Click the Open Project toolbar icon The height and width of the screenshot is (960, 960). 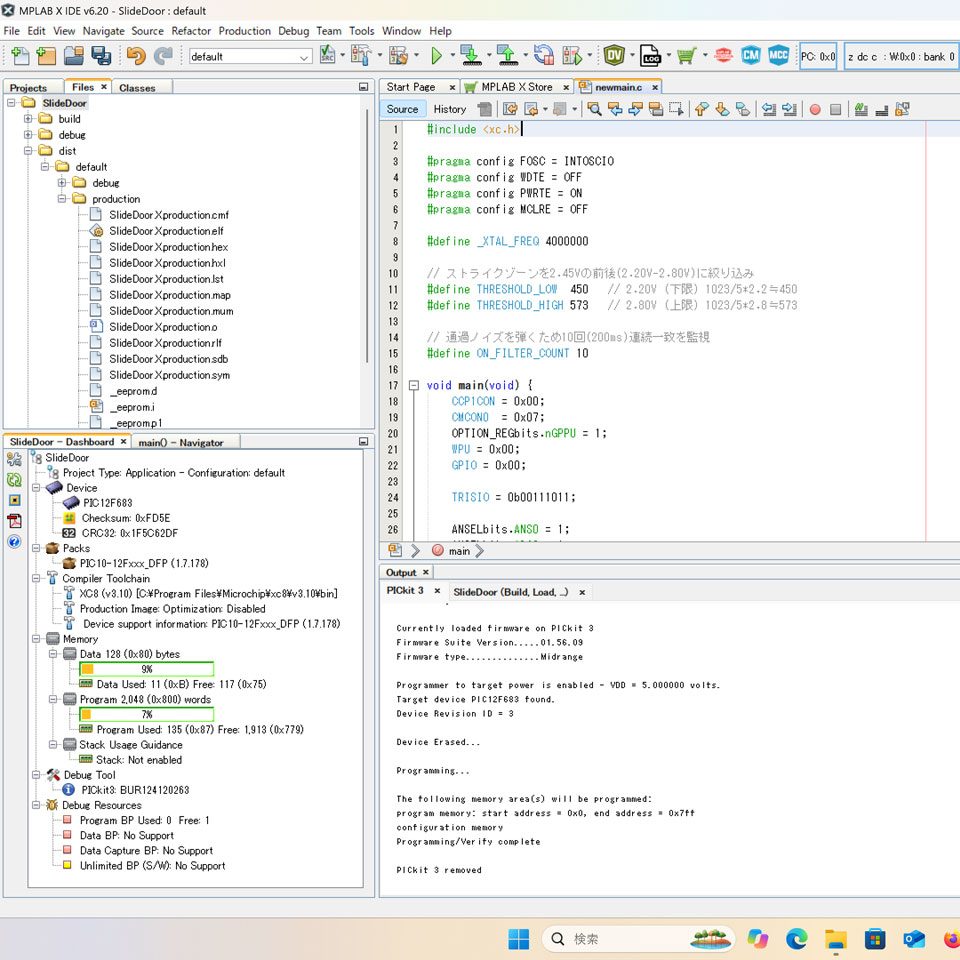click(73, 56)
